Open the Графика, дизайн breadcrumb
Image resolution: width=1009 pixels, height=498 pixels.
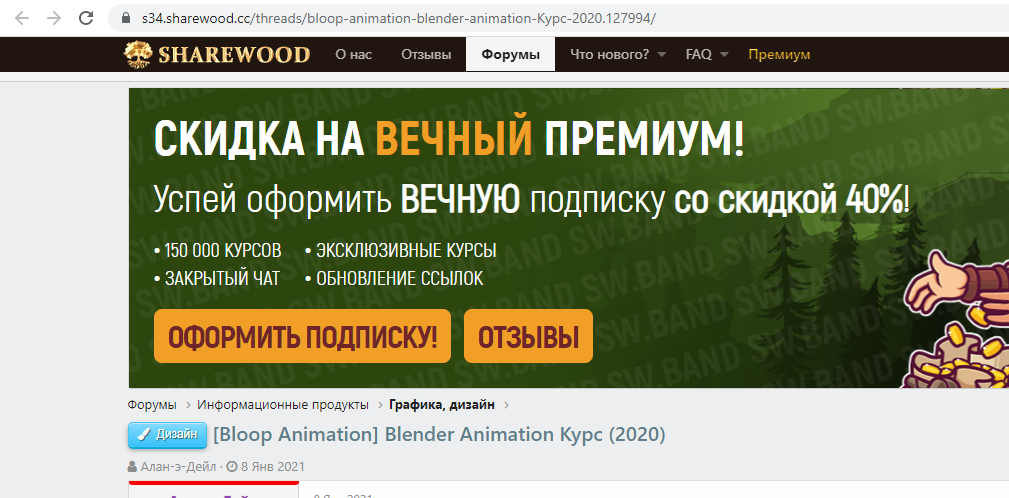tap(442, 405)
